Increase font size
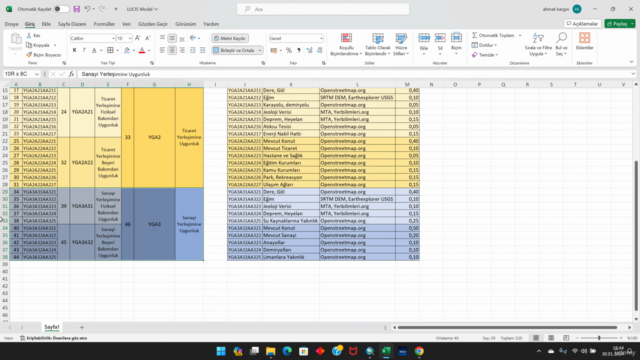This screenshot has width=640, height=360. [x=138, y=38]
